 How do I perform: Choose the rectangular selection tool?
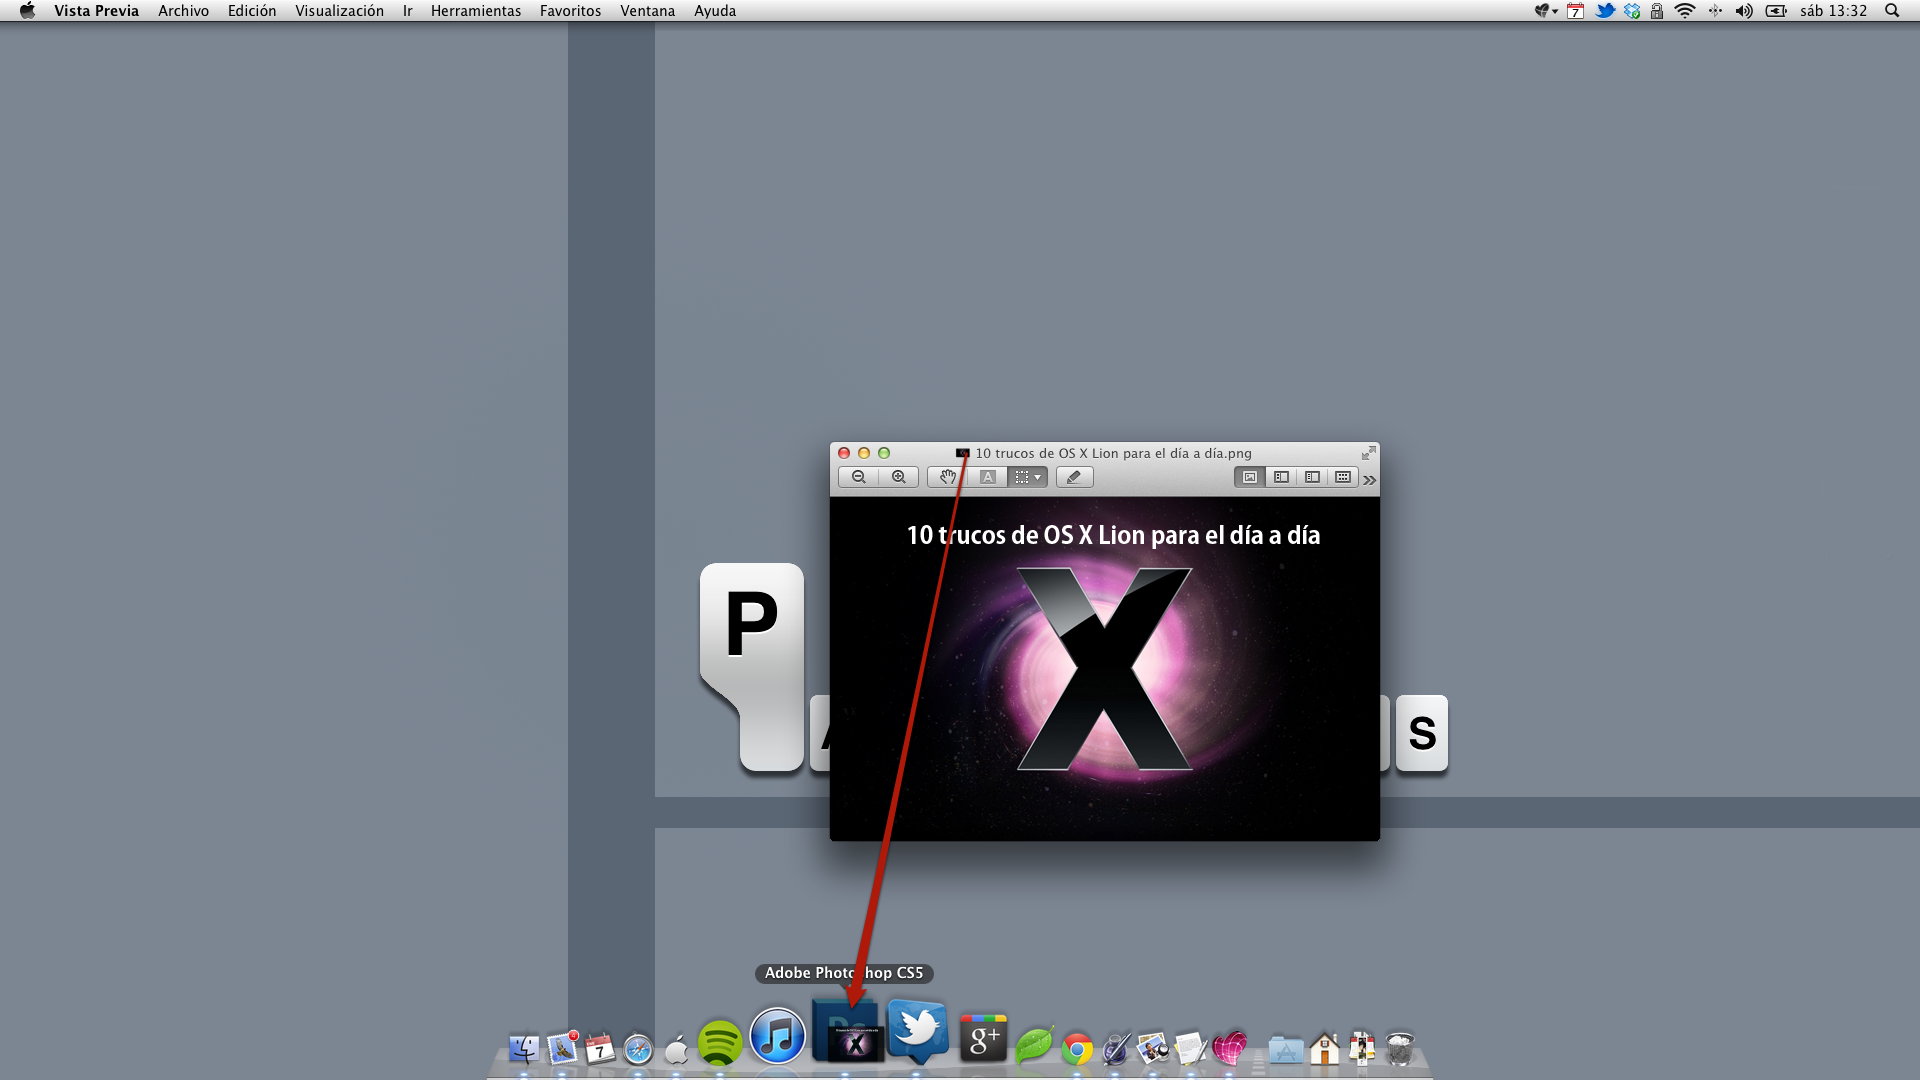click(x=1021, y=477)
